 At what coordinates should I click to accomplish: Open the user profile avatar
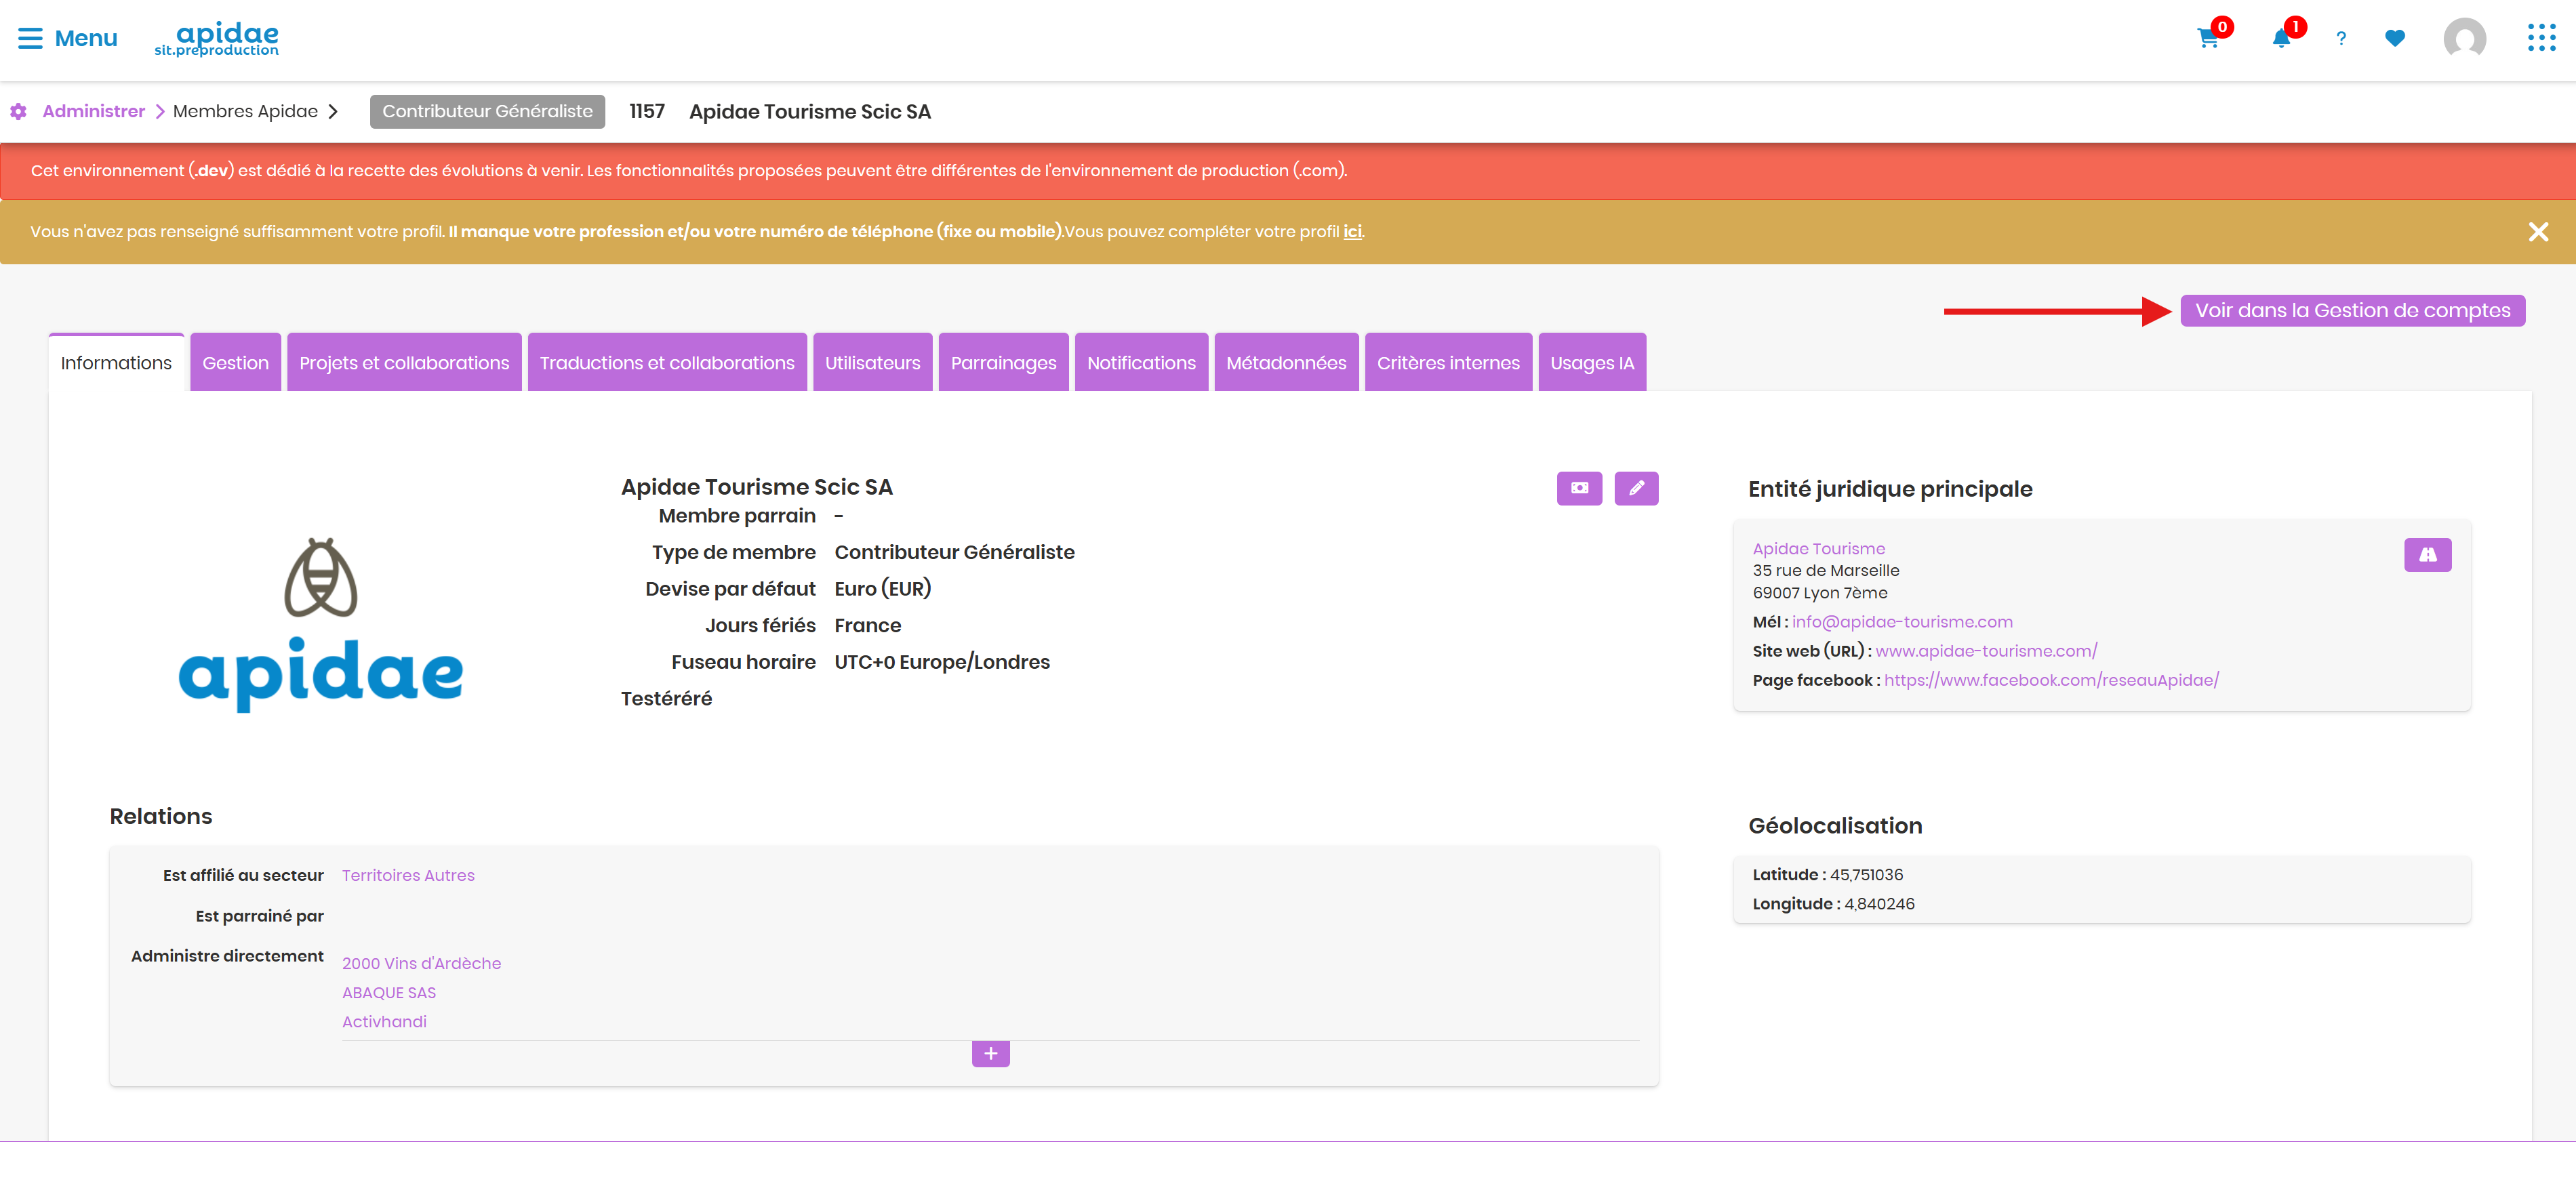pos(2465,38)
